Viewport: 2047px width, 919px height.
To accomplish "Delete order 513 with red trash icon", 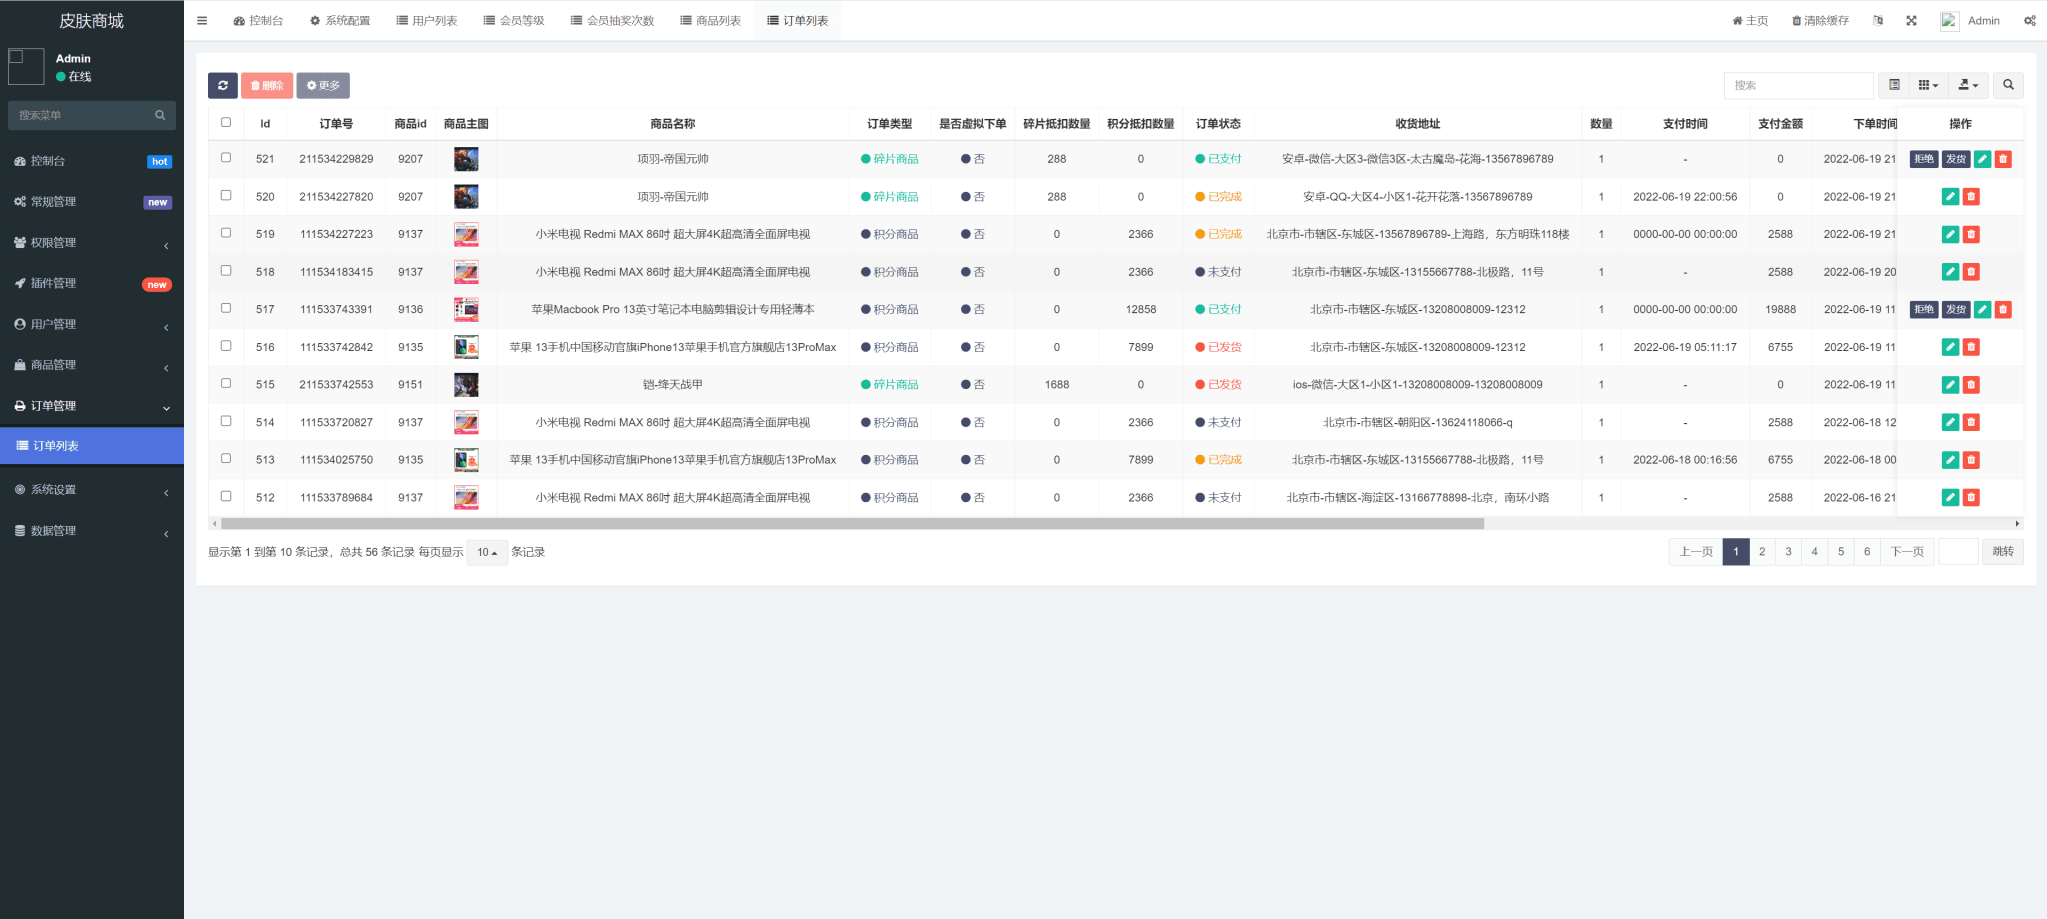I will tap(1971, 460).
